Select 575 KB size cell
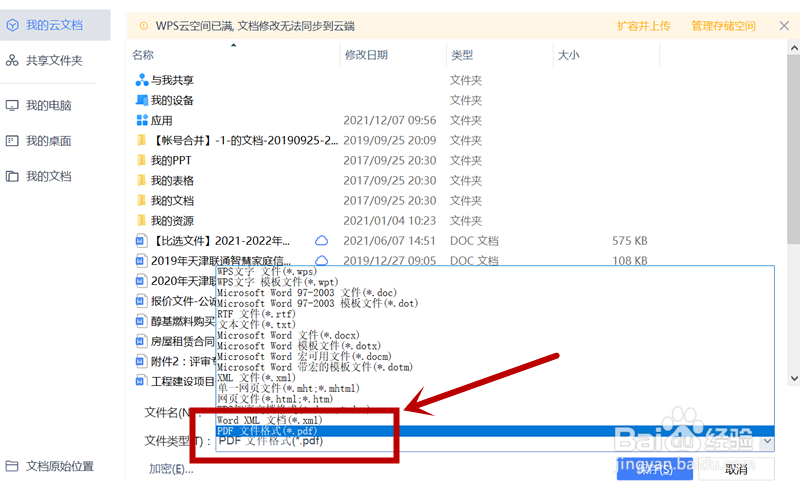Viewport: 800px width, 492px height. tap(630, 241)
